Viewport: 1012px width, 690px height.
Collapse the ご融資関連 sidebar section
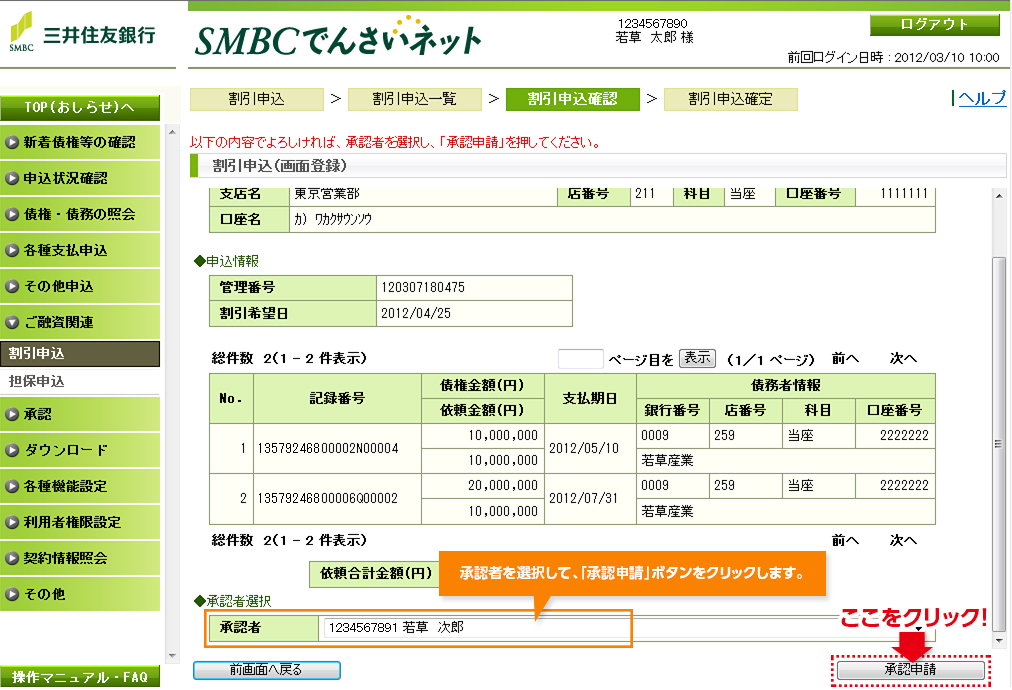pos(80,322)
